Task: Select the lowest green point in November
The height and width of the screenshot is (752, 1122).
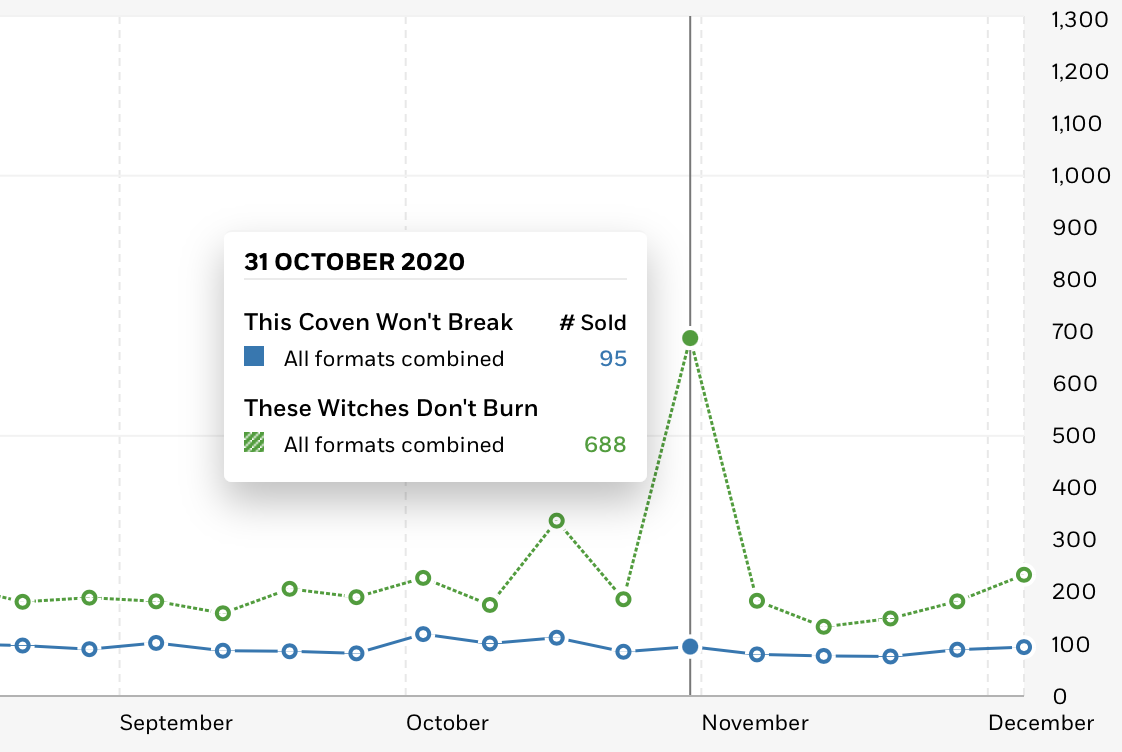Action: click(824, 627)
